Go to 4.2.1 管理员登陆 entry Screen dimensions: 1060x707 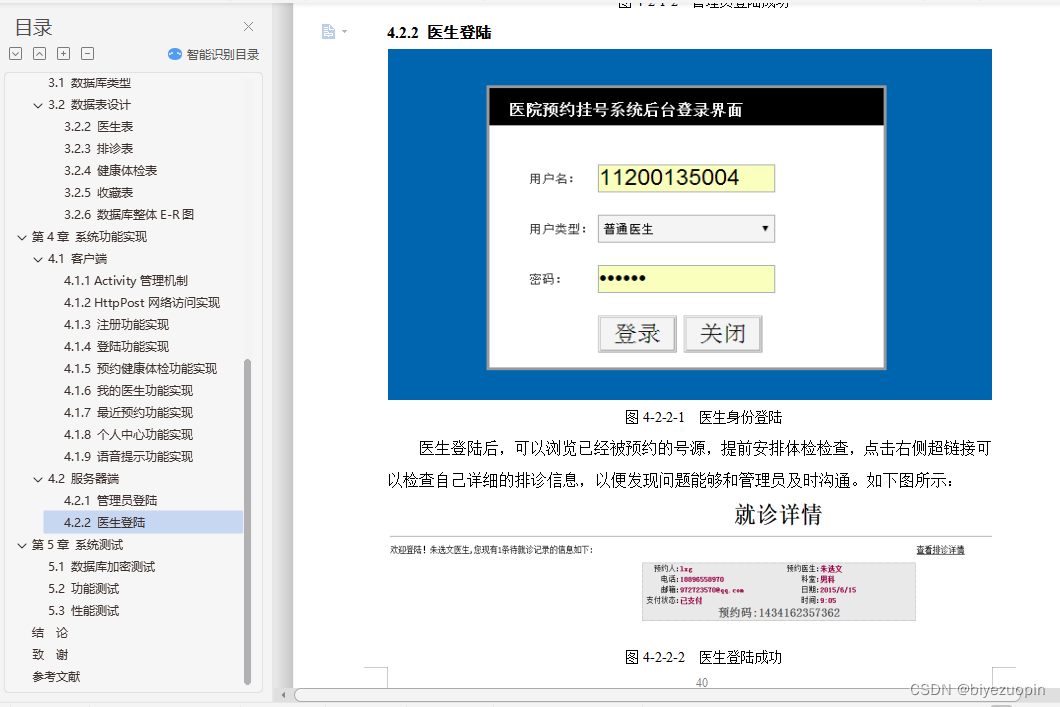tap(110, 501)
